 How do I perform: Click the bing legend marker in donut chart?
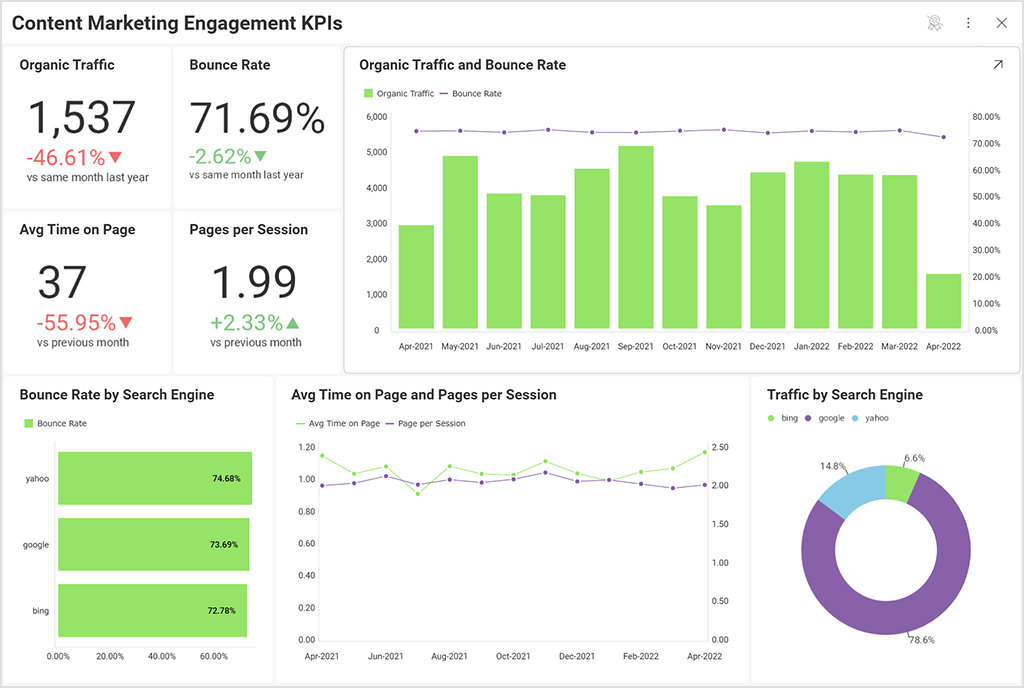[771, 419]
